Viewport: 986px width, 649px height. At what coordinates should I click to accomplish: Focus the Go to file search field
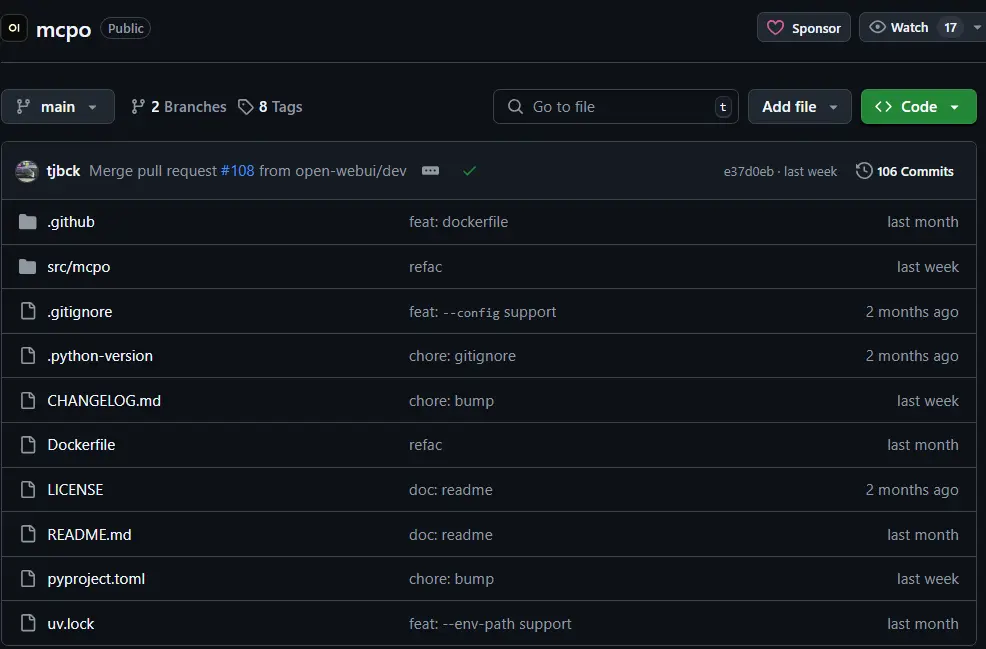coord(615,107)
